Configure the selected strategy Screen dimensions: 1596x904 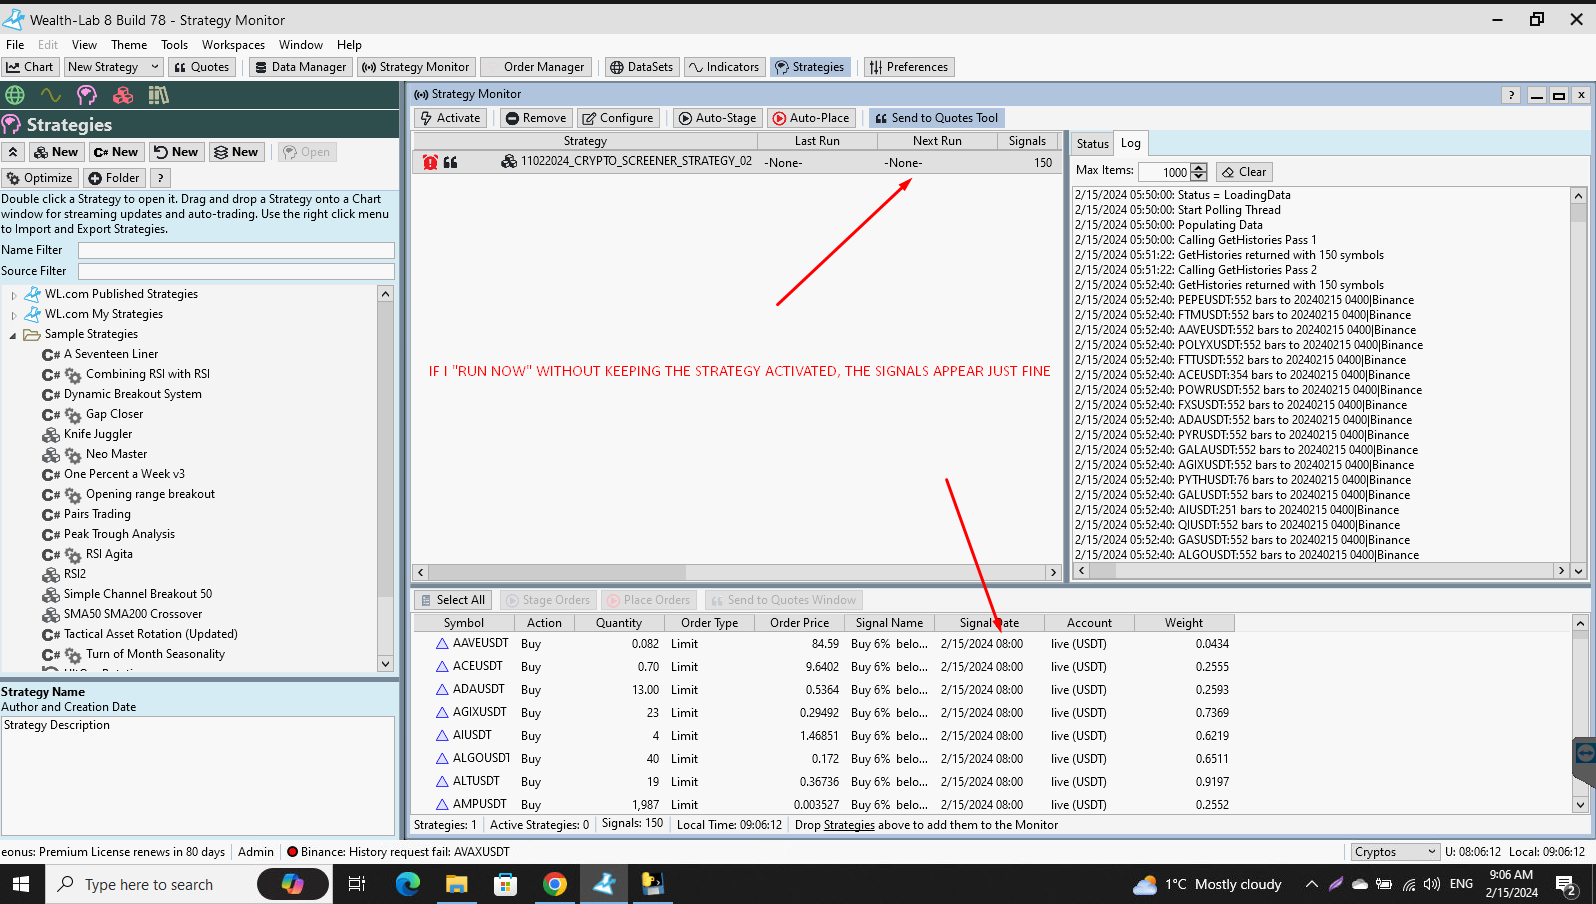tap(618, 118)
